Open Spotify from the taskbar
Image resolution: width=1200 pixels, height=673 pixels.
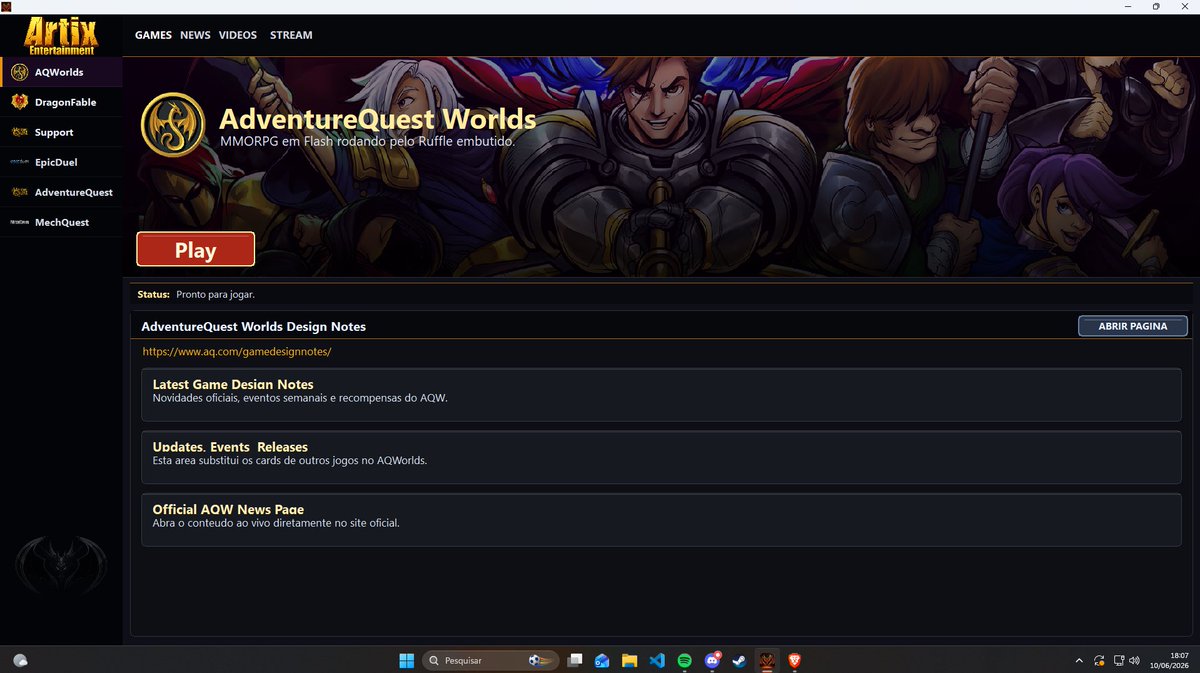pyautogui.click(x=684, y=660)
